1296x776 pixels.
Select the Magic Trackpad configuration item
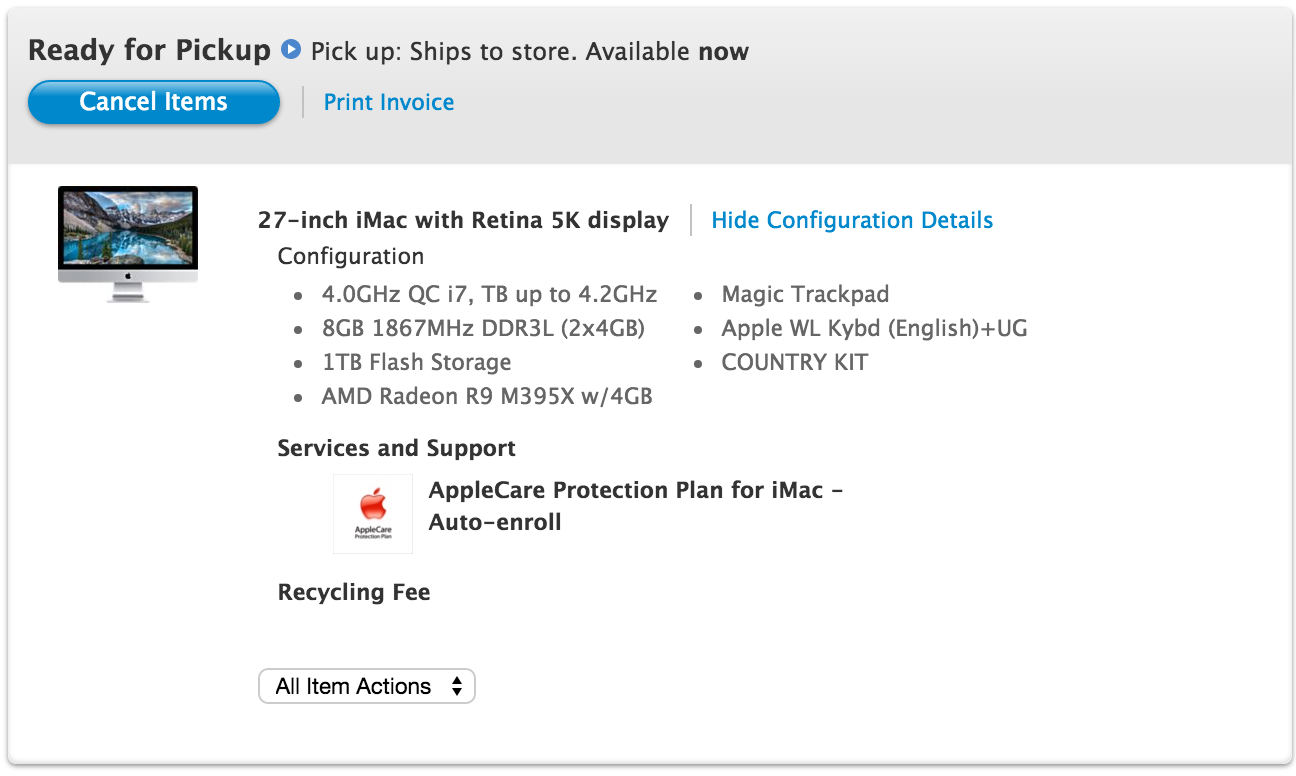point(805,294)
